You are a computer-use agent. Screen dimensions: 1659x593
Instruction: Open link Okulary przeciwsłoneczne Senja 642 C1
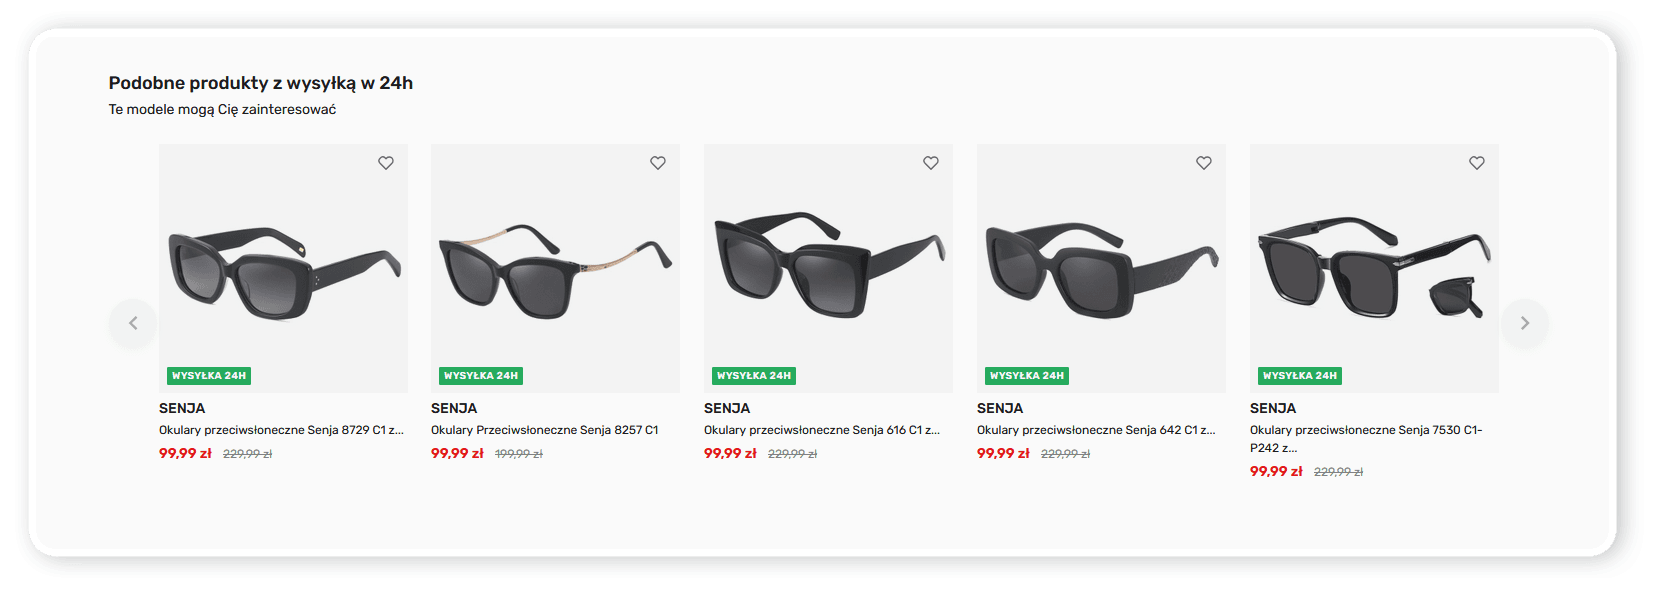[x=1095, y=430]
